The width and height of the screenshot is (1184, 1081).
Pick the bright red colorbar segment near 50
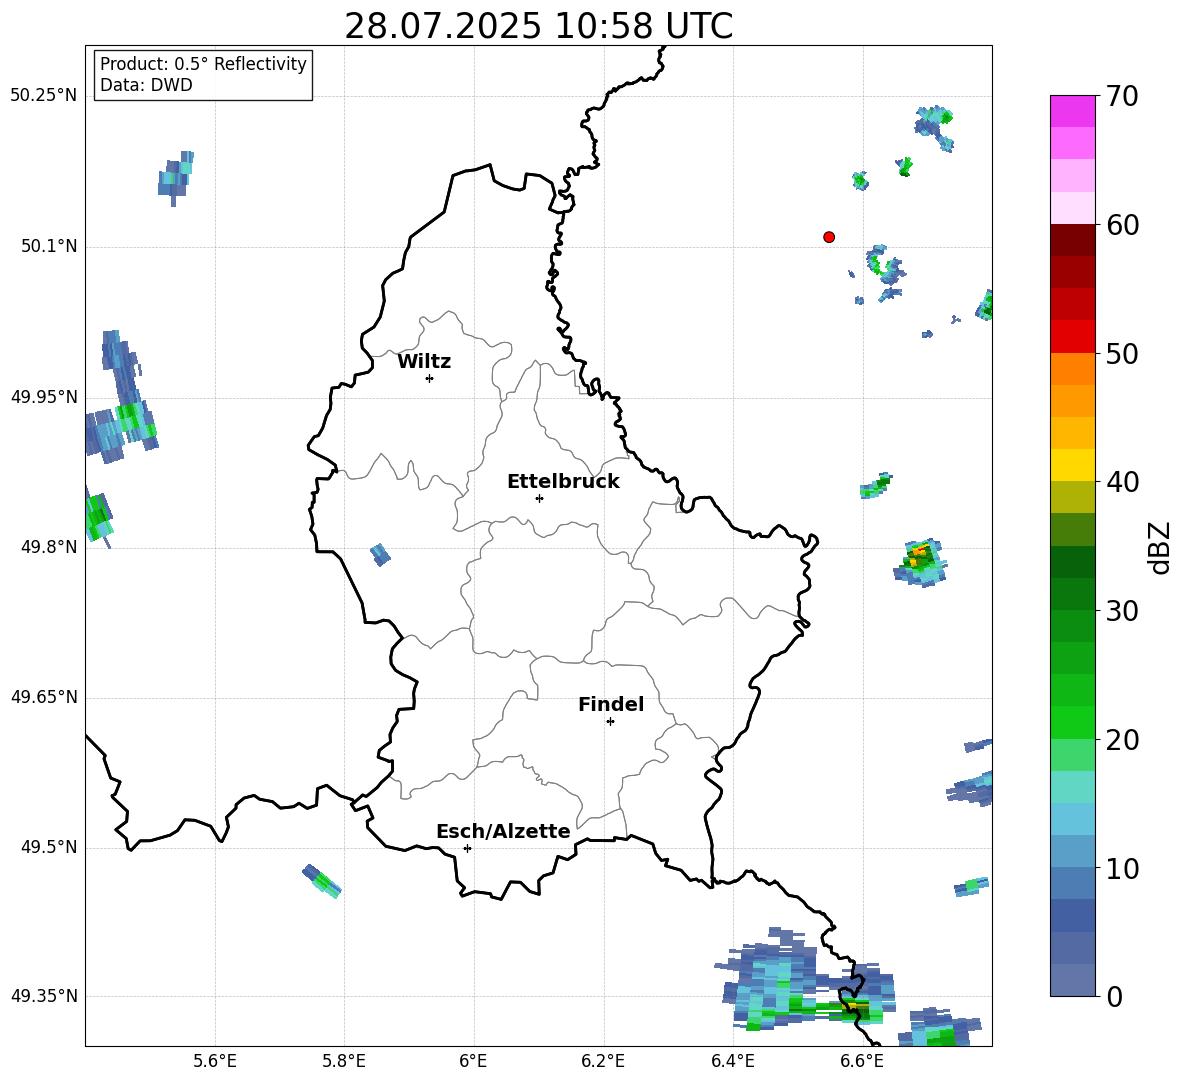pos(1072,337)
